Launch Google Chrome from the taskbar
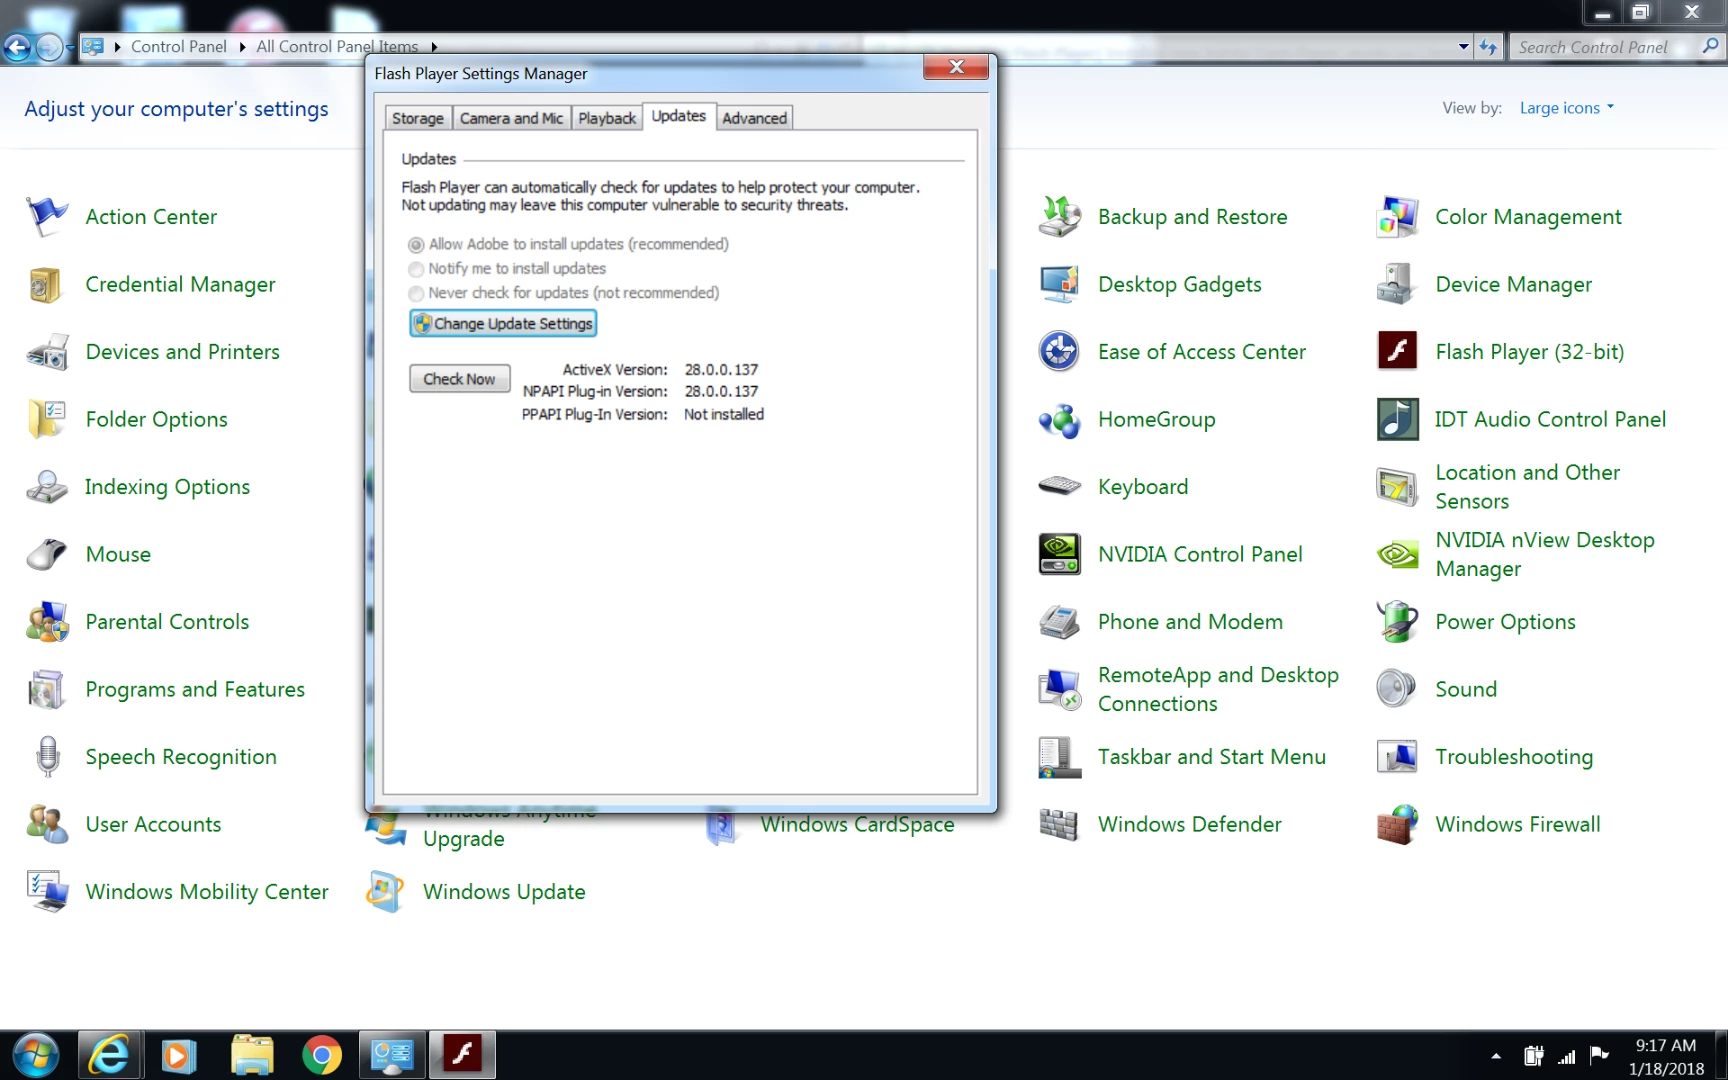 coord(321,1056)
